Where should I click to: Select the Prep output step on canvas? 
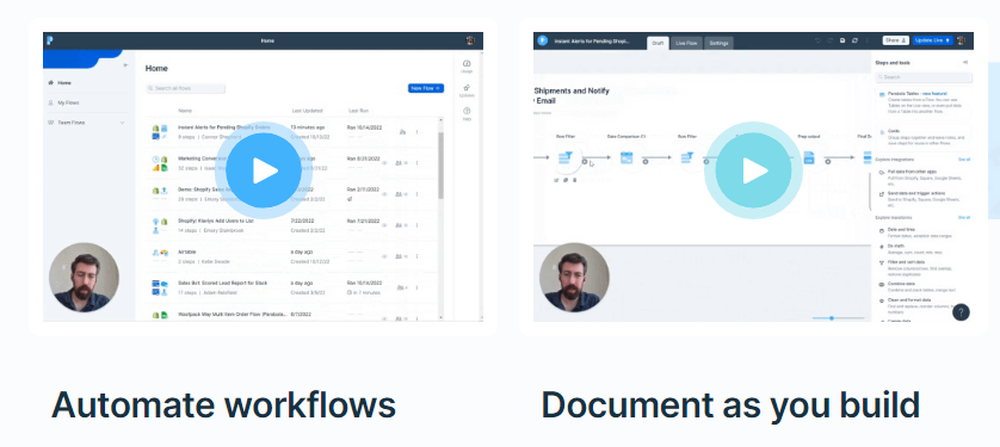[x=809, y=158]
